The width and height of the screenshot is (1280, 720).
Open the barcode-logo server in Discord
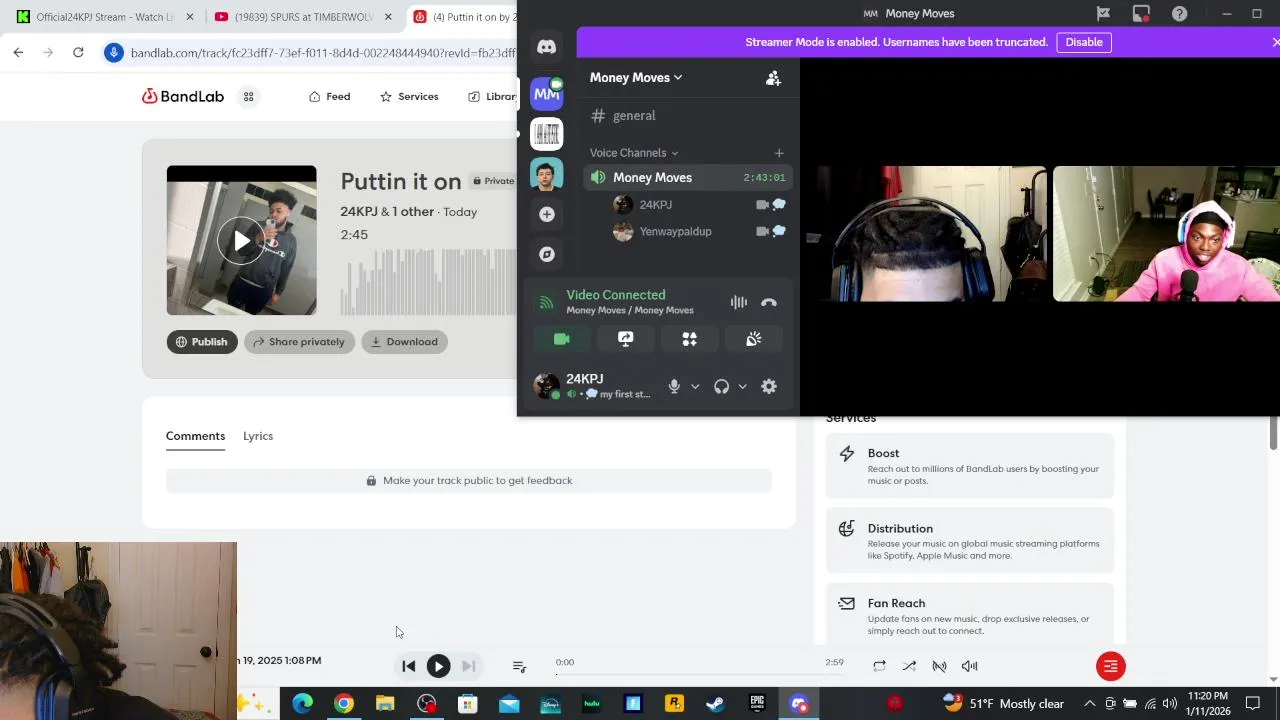[546, 134]
